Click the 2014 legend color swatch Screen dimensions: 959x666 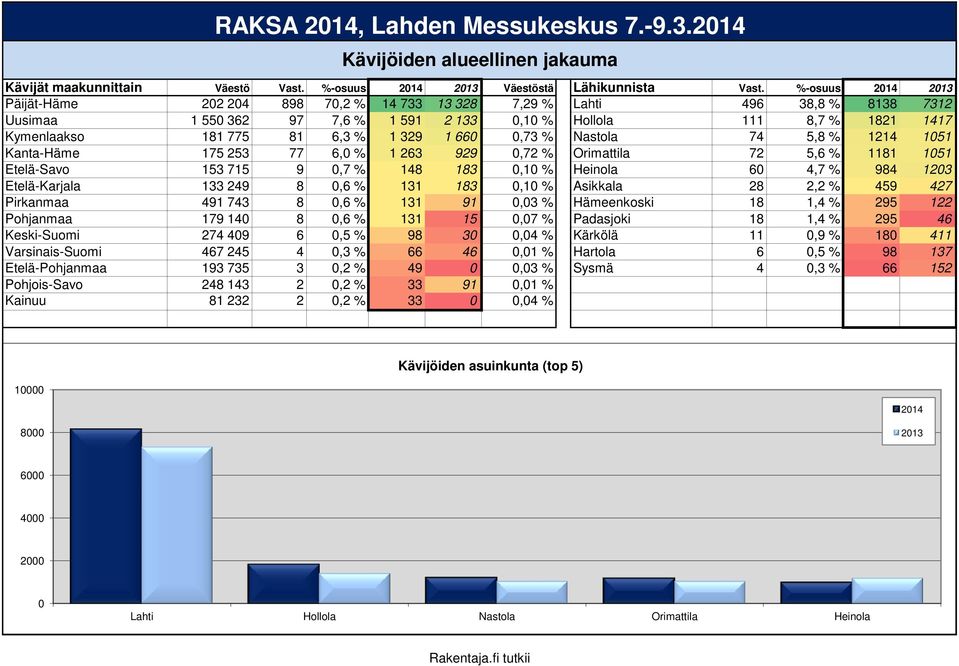(x=897, y=409)
